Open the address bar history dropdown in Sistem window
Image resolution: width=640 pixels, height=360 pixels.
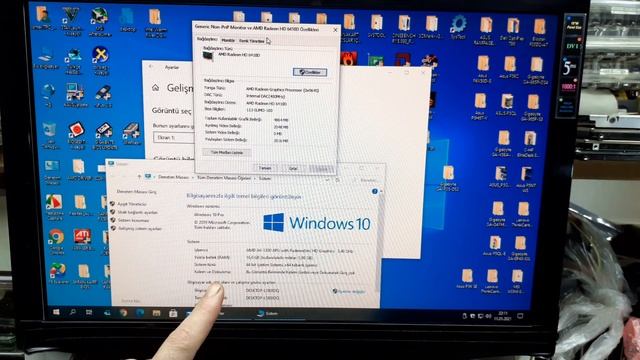point(327,180)
